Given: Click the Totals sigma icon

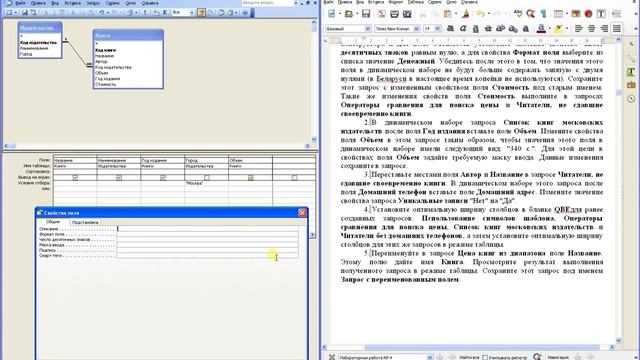Looking at the screenshot, I should (165, 13).
